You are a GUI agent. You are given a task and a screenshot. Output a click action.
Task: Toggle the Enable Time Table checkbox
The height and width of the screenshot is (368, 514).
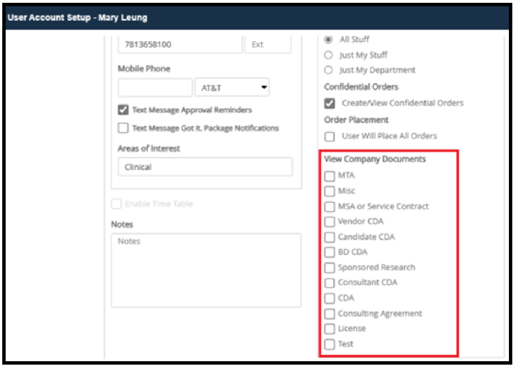[116, 204]
